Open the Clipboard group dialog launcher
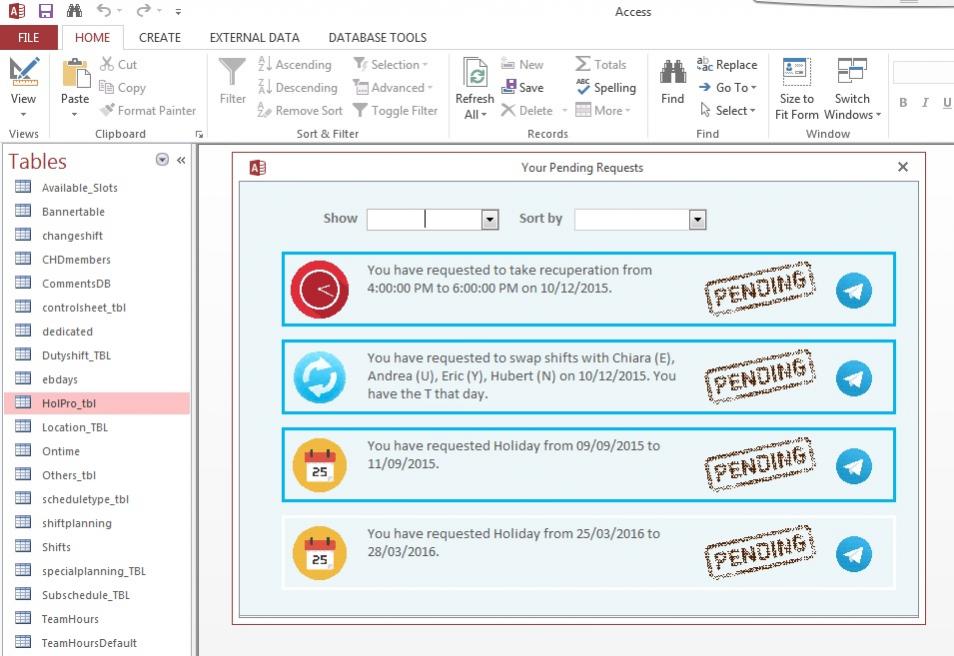This screenshot has height=656, width=954. pyautogui.click(x=199, y=134)
